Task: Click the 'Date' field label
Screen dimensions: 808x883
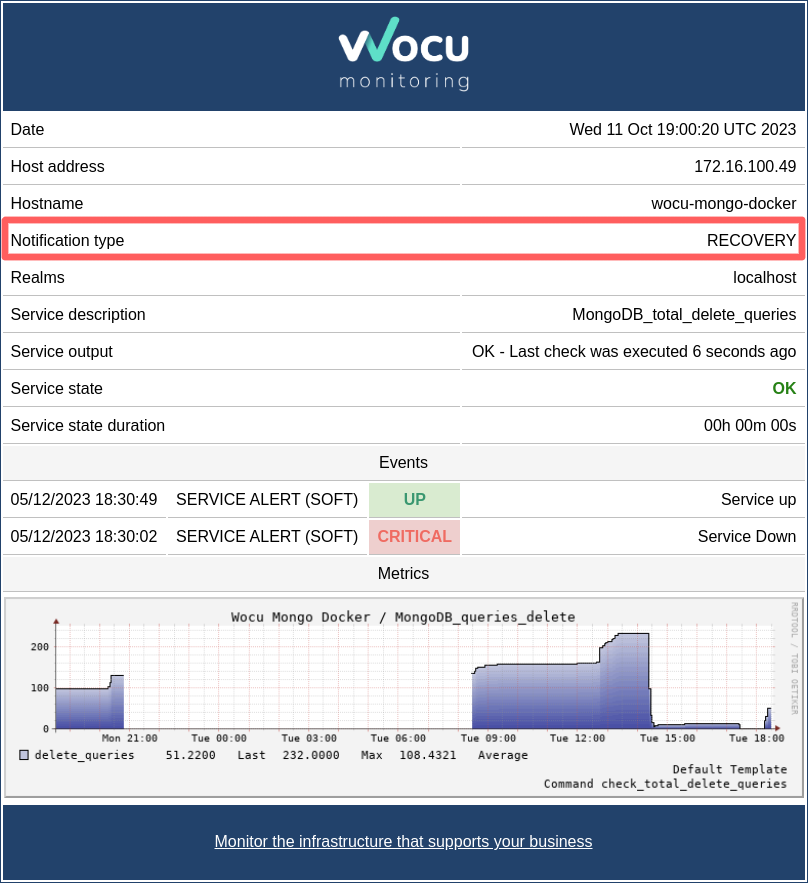Action: pyautogui.click(x=27, y=130)
